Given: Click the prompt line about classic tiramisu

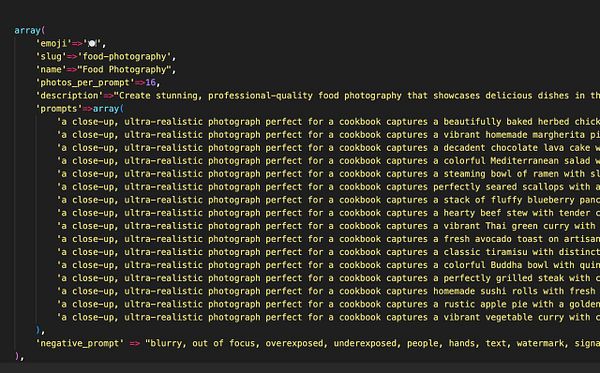Looking at the screenshot, I should (328, 252).
